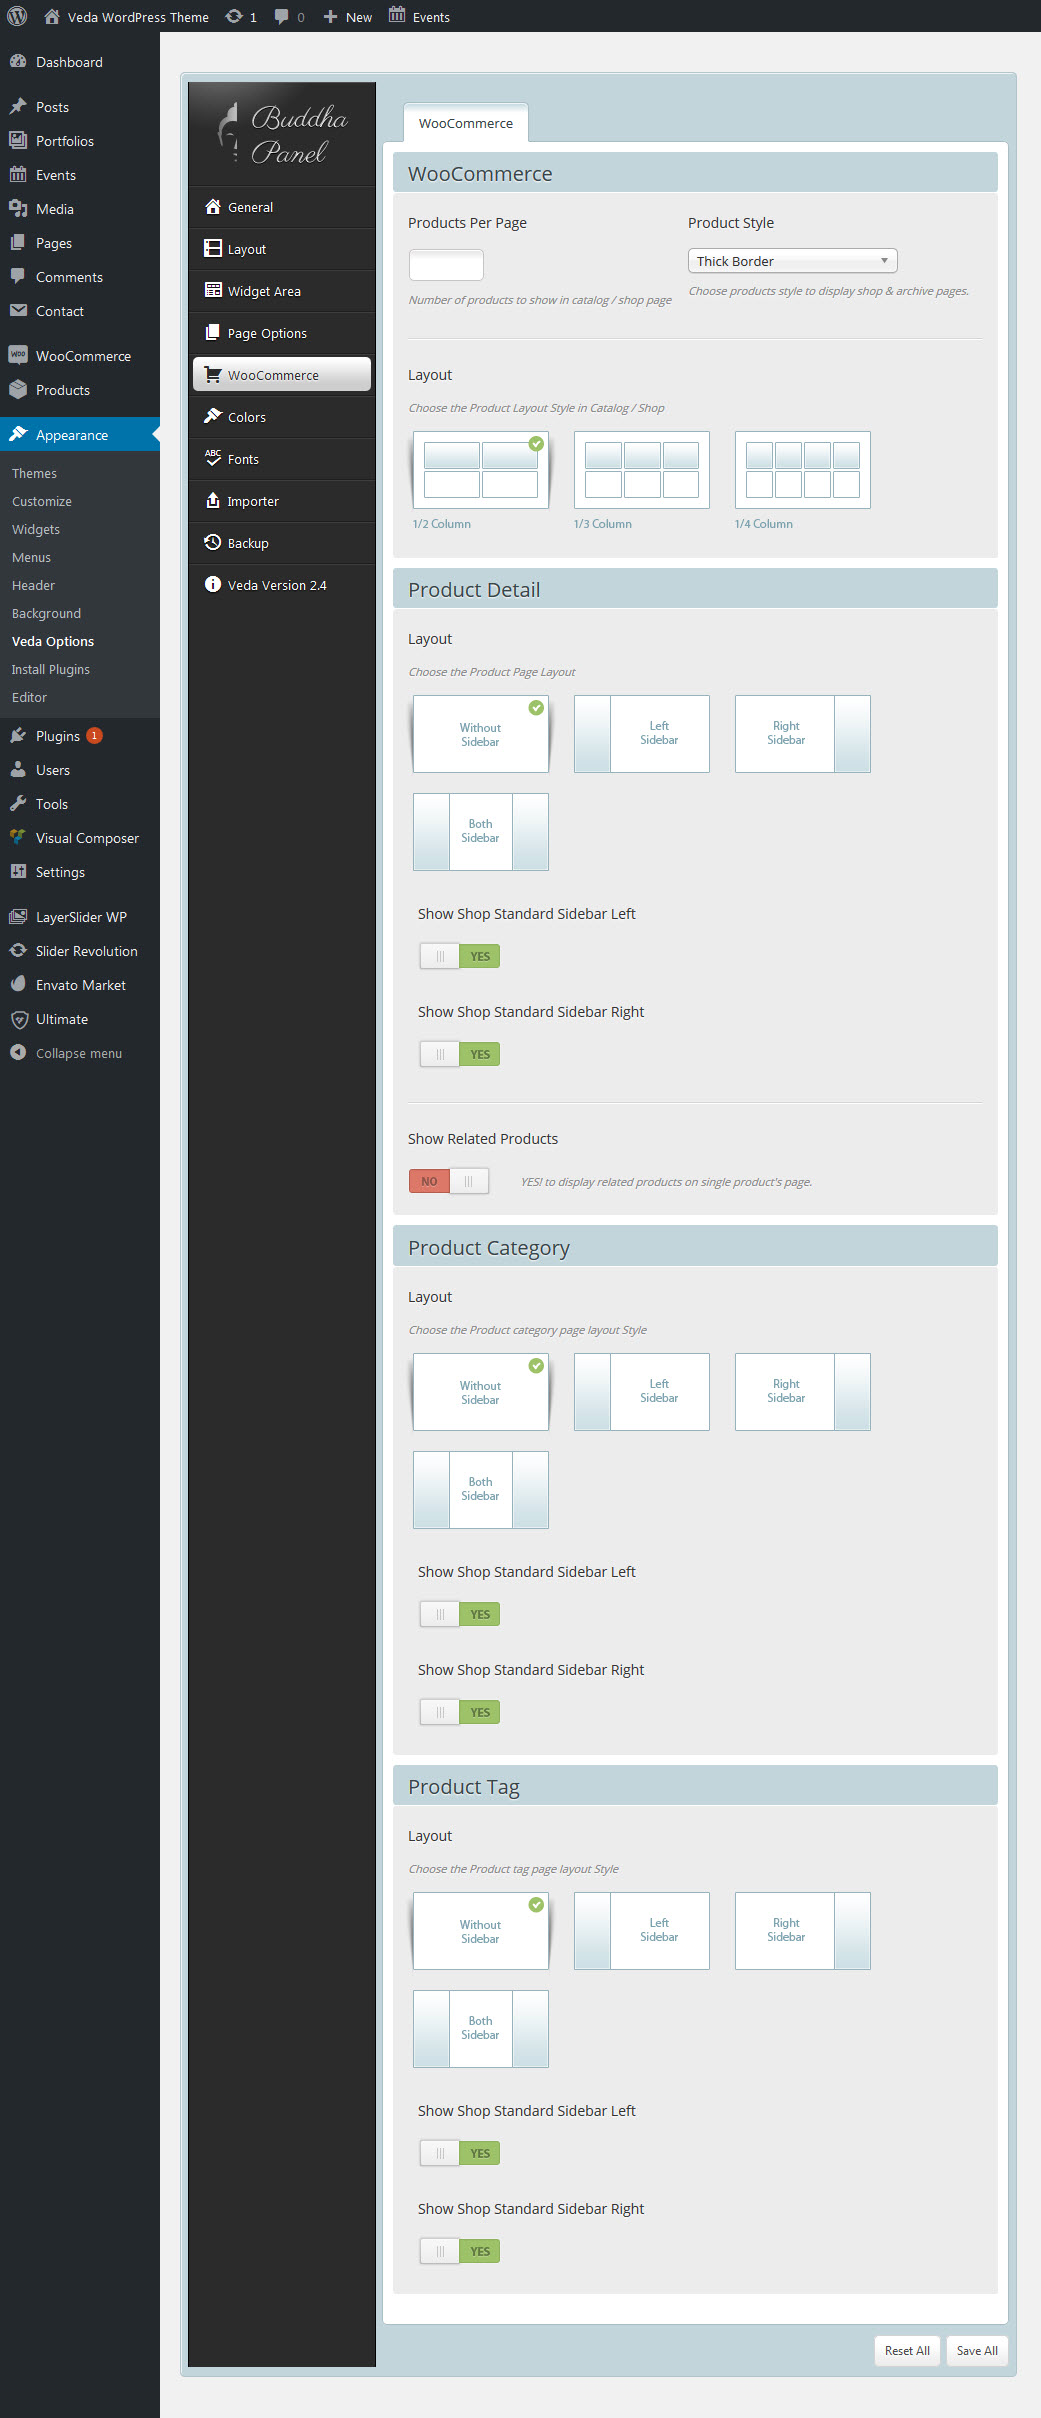Toggle Product Category Show Shop Standard Sidebar Left
This screenshot has width=1041, height=2418.
459,1614
